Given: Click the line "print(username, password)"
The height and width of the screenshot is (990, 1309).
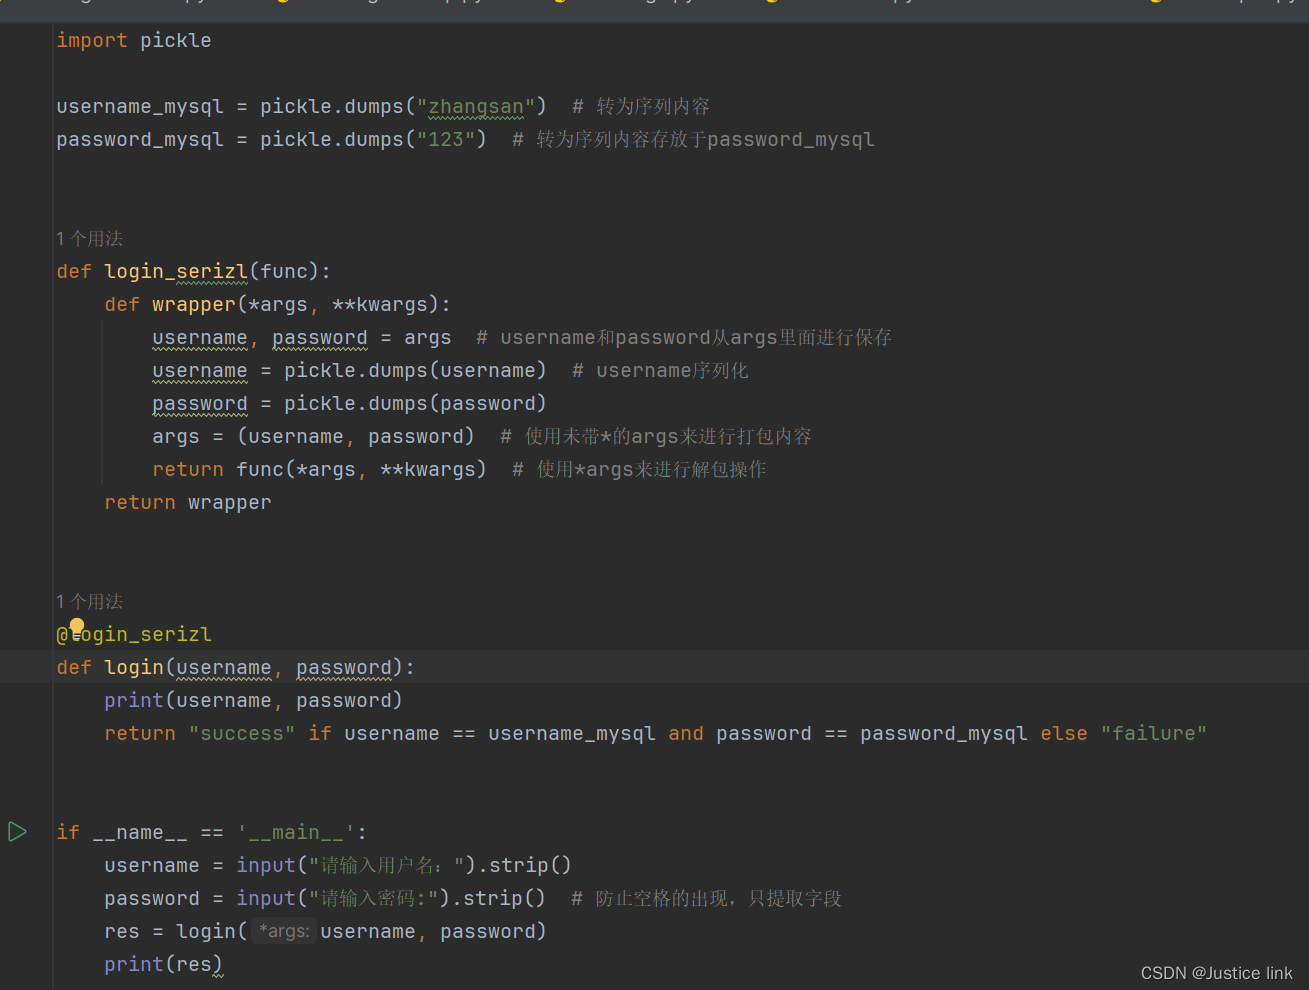Looking at the screenshot, I should [x=253, y=700].
